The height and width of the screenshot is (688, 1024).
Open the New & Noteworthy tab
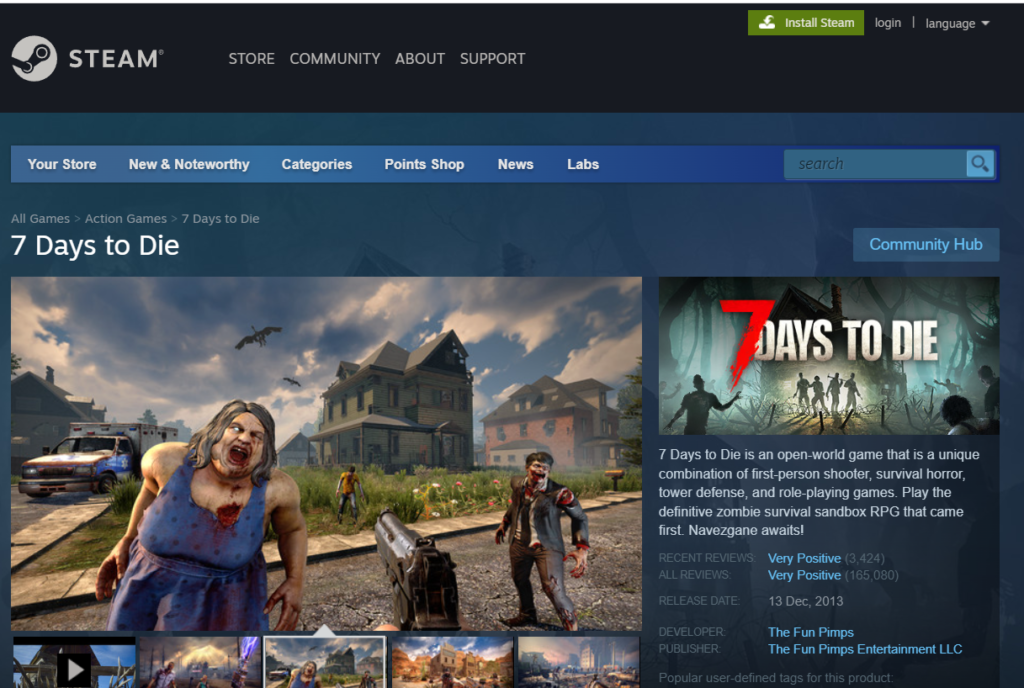coord(189,164)
